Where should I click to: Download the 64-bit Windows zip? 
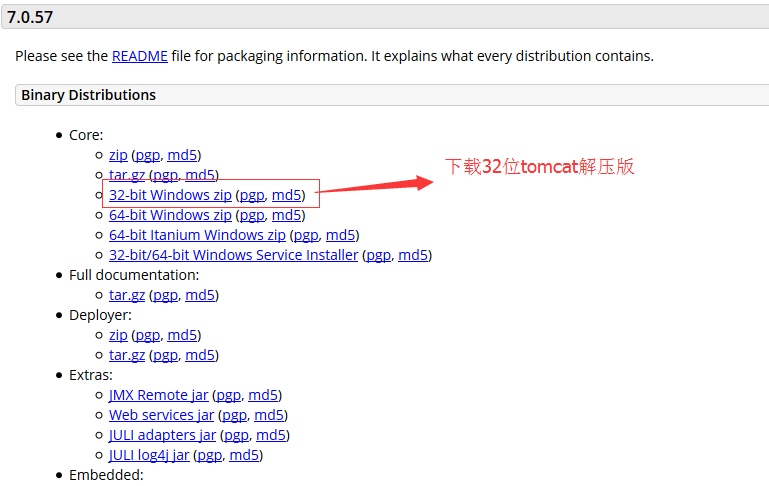(x=170, y=215)
